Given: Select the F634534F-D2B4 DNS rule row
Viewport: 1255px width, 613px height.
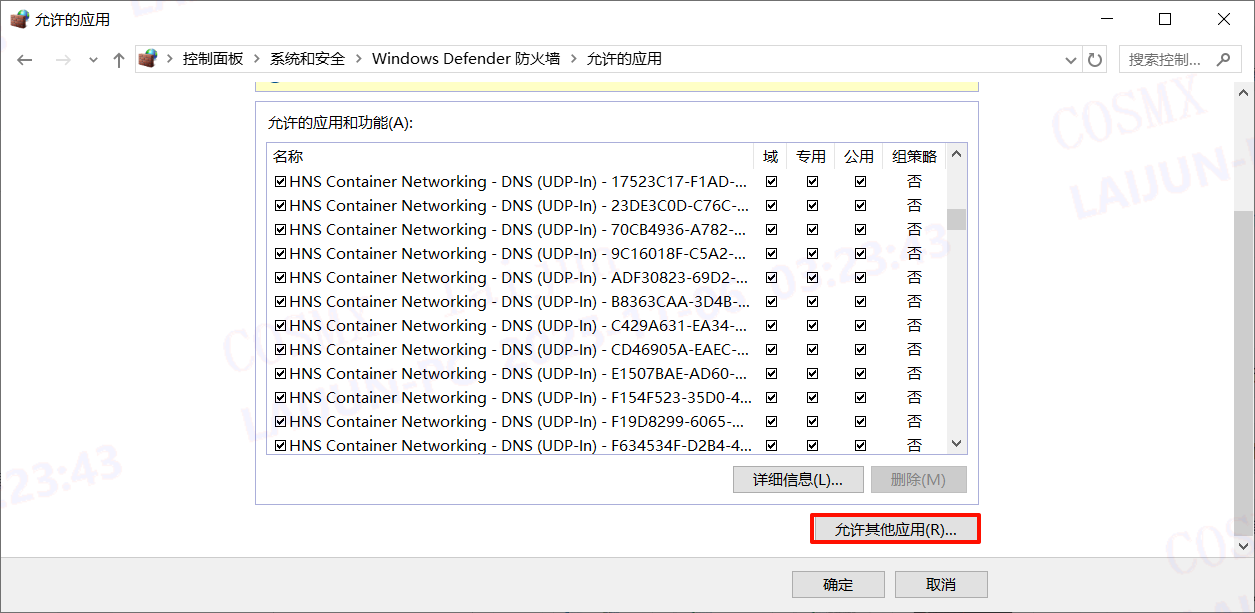Looking at the screenshot, I should pyautogui.click(x=606, y=445).
